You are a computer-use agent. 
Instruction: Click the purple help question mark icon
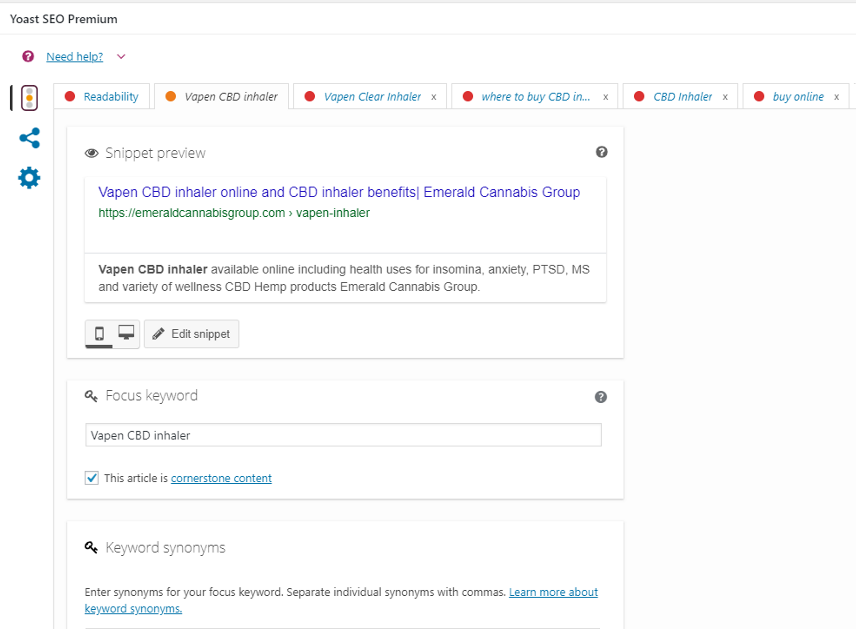point(28,56)
